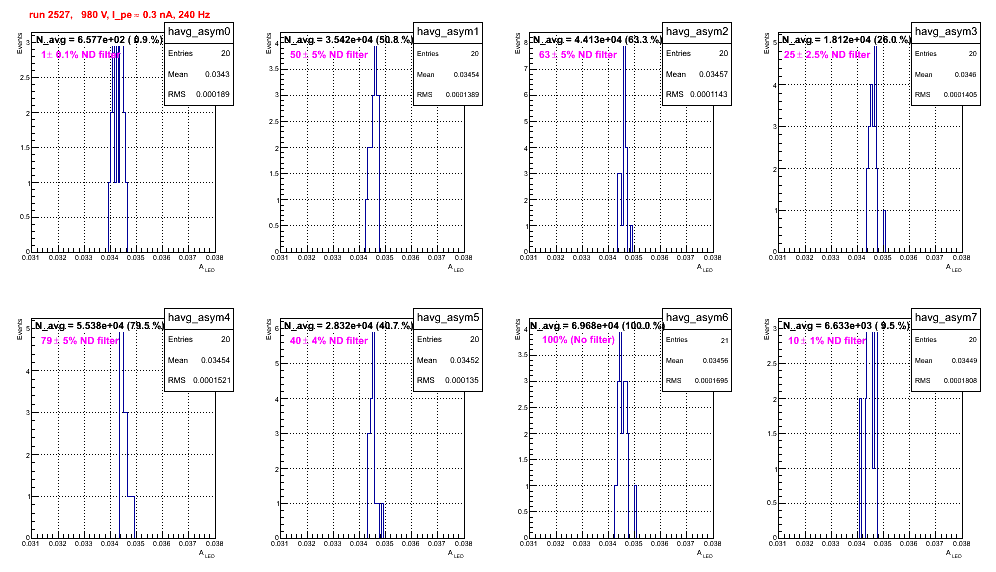Click Mean value 0.03449
Image resolution: width=996 pixels, height=572 pixels.
[964, 360]
